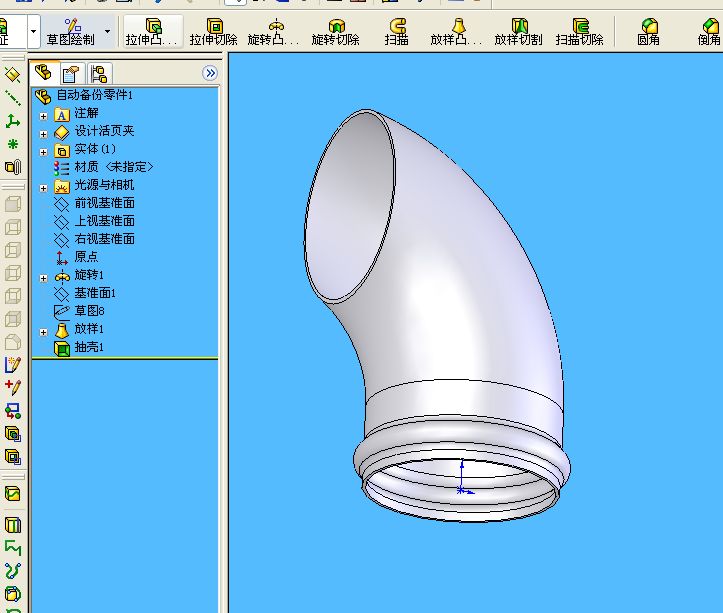Click the new sketch pencil icon in sidebar
The width and height of the screenshot is (723, 613).
[12, 364]
